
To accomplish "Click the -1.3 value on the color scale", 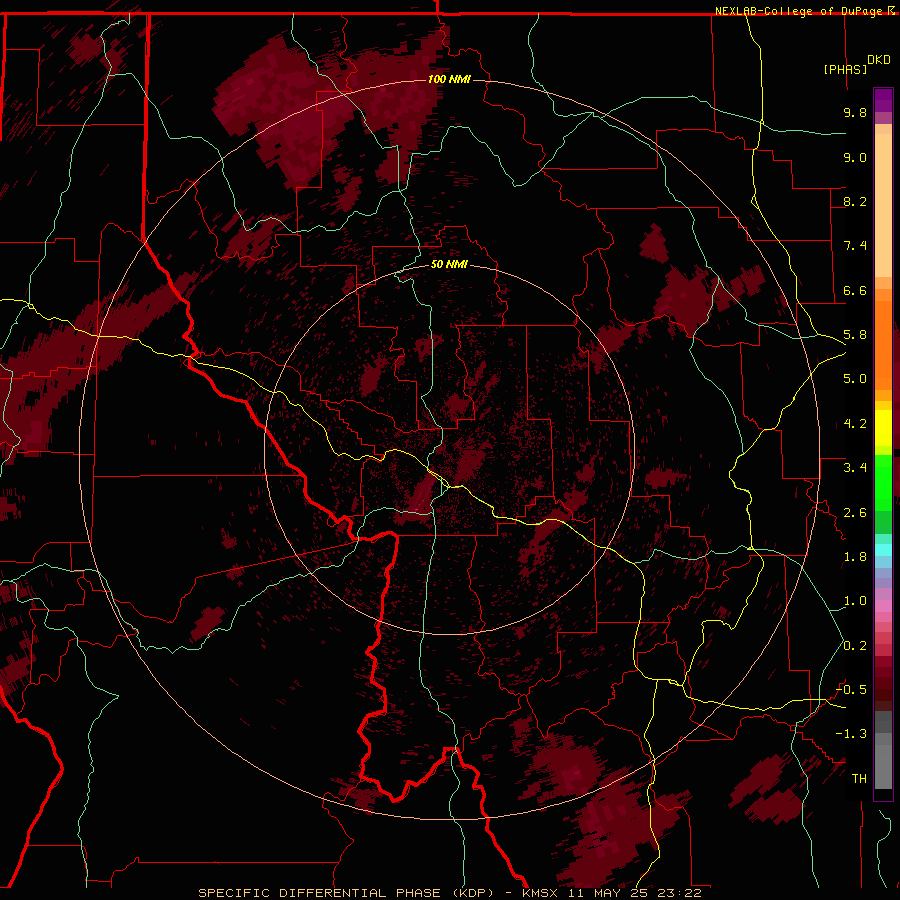I will pos(851,734).
